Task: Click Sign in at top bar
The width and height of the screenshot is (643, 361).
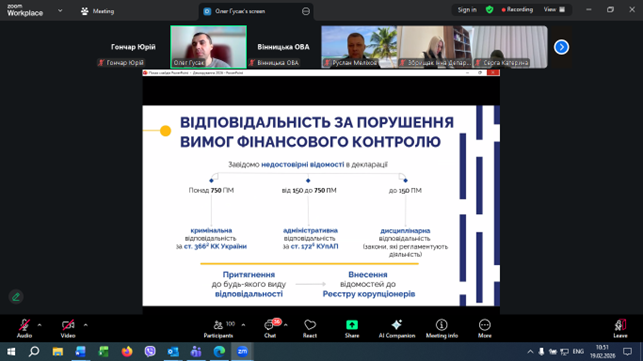Action: click(467, 9)
